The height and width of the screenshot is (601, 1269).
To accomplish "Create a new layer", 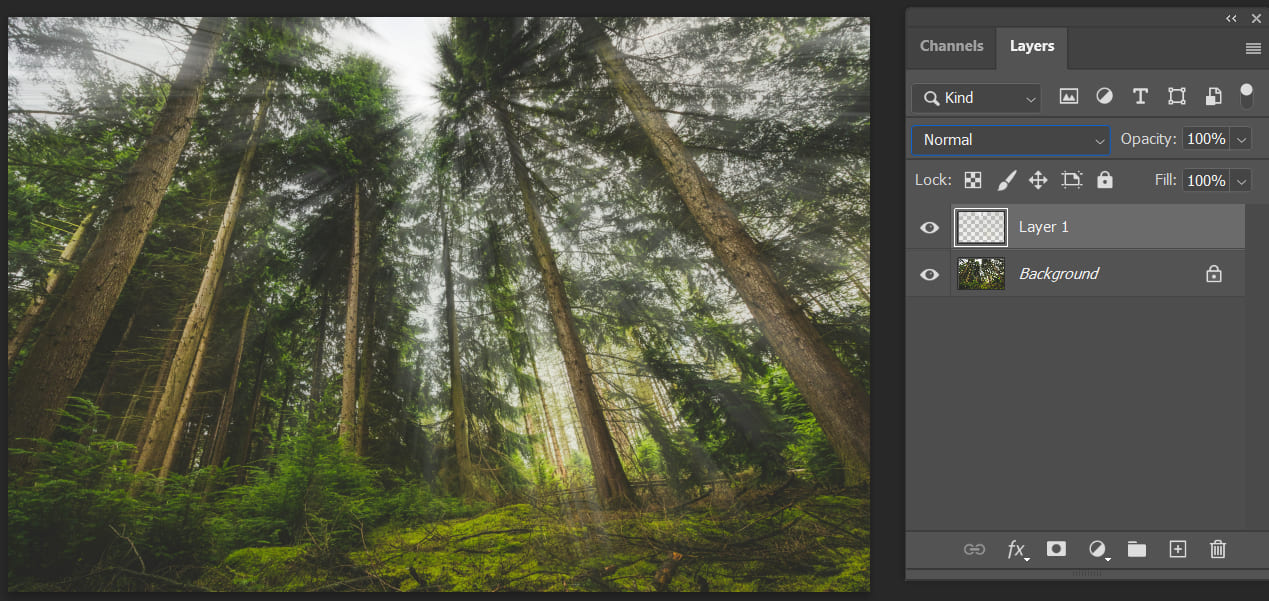I will 1178,549.
